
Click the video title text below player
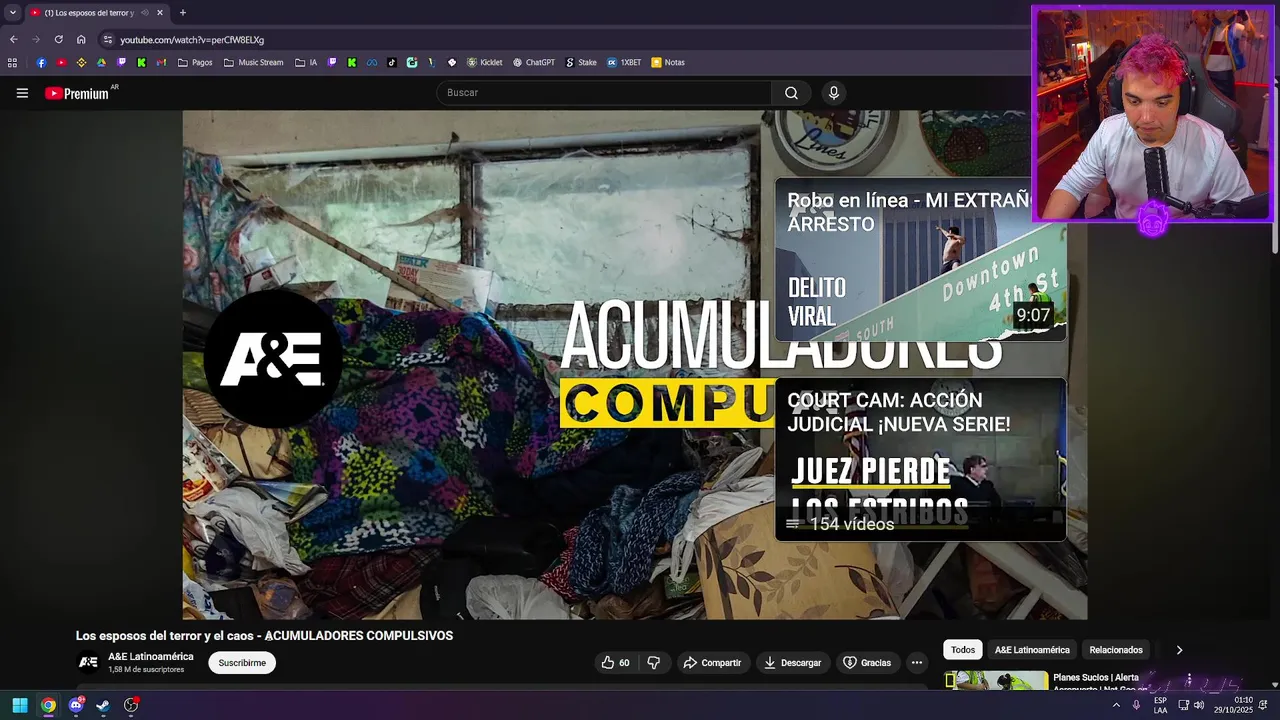(264, 635)
